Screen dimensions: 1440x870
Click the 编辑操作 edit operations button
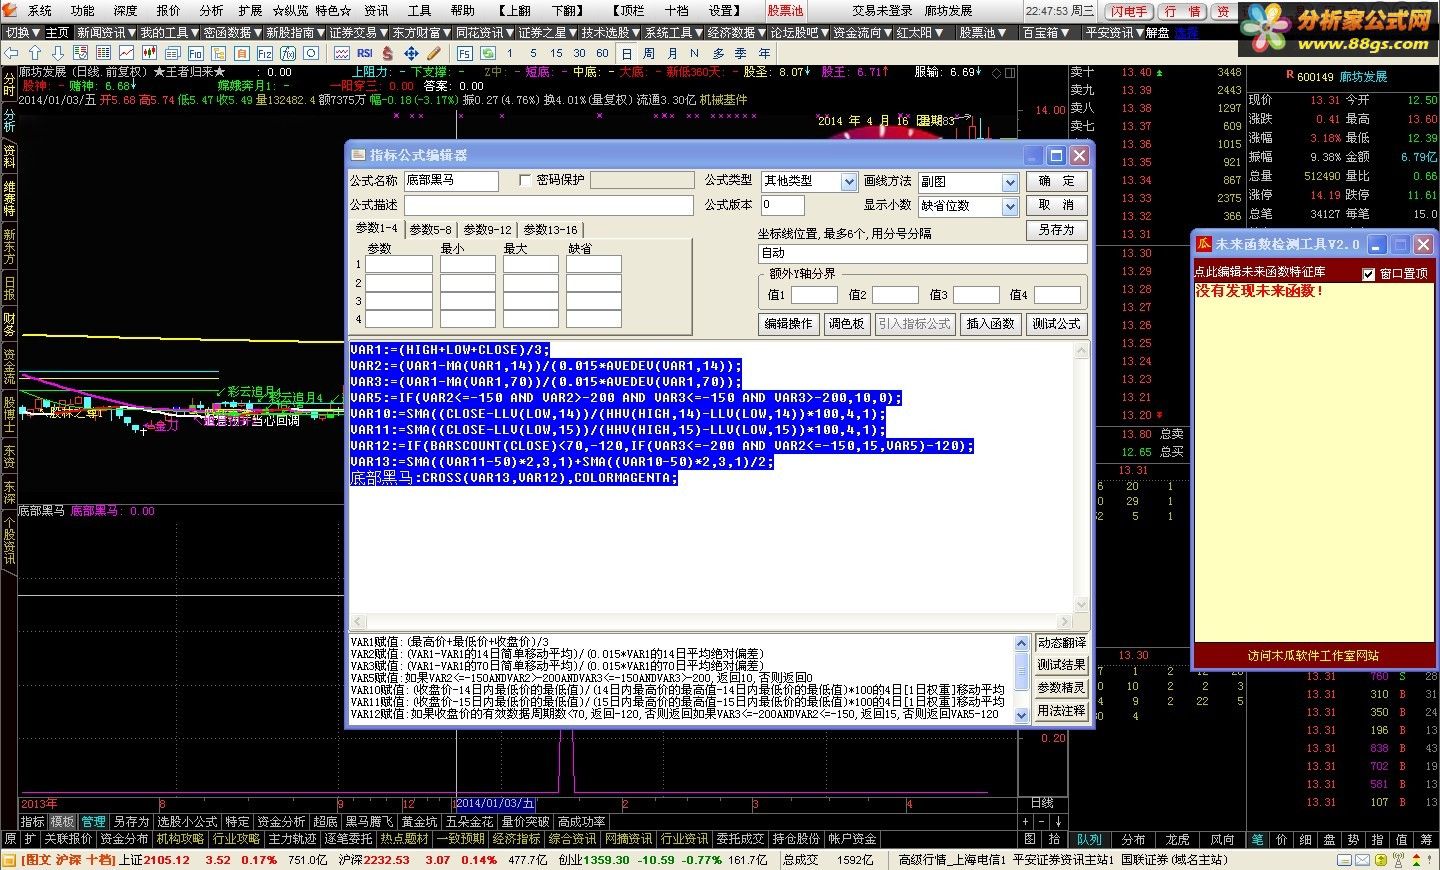point(788,324)
